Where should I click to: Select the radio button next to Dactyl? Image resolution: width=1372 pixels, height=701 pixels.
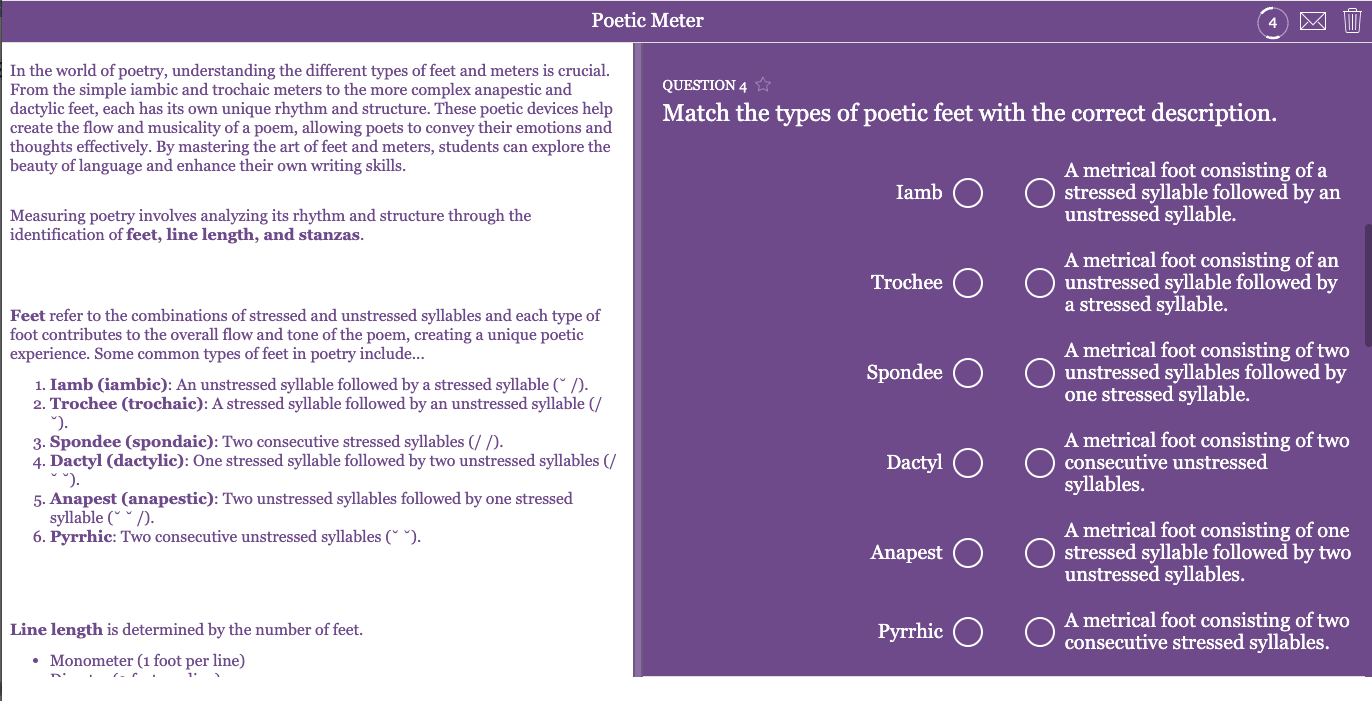coord(967,462)
